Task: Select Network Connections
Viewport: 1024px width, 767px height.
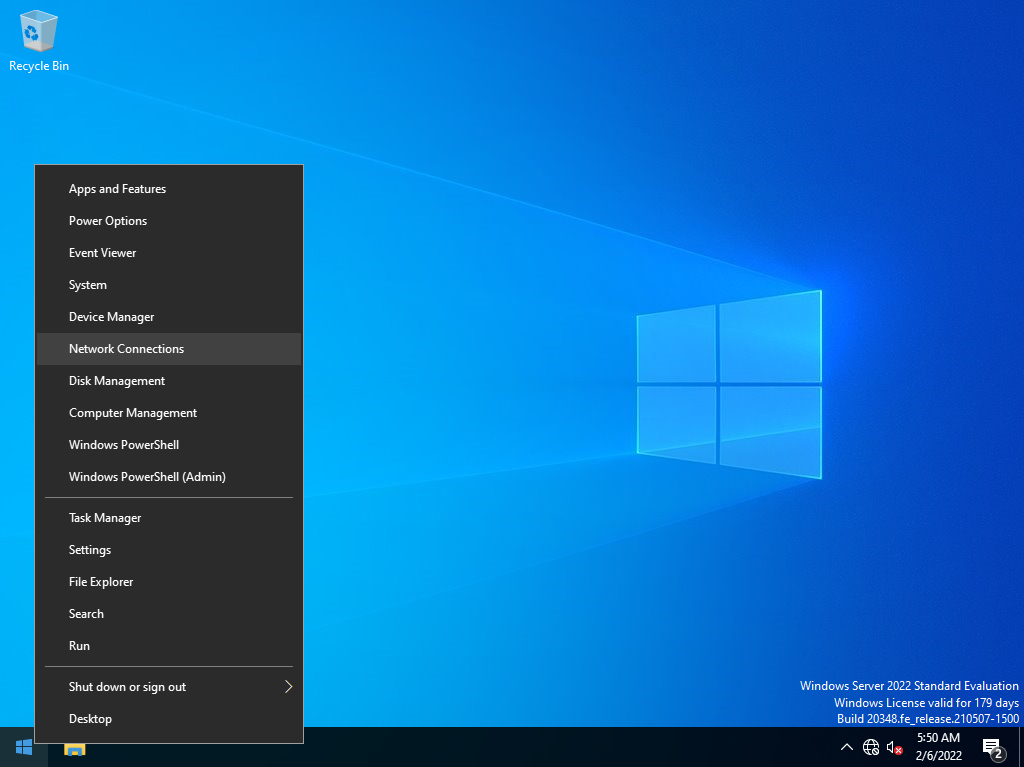Action: 169,349
